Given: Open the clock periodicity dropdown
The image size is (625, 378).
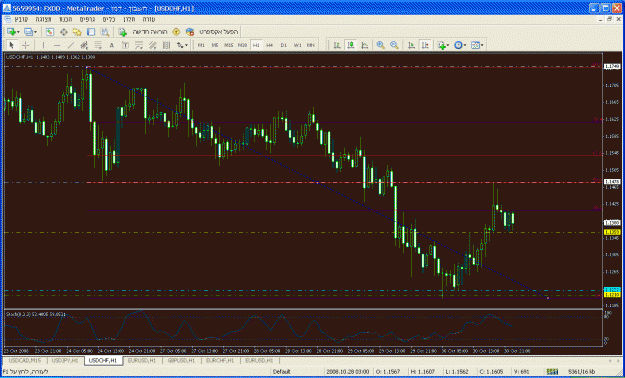Looking at the screenshot, I should pyautogui.click(x=460, y=45).
